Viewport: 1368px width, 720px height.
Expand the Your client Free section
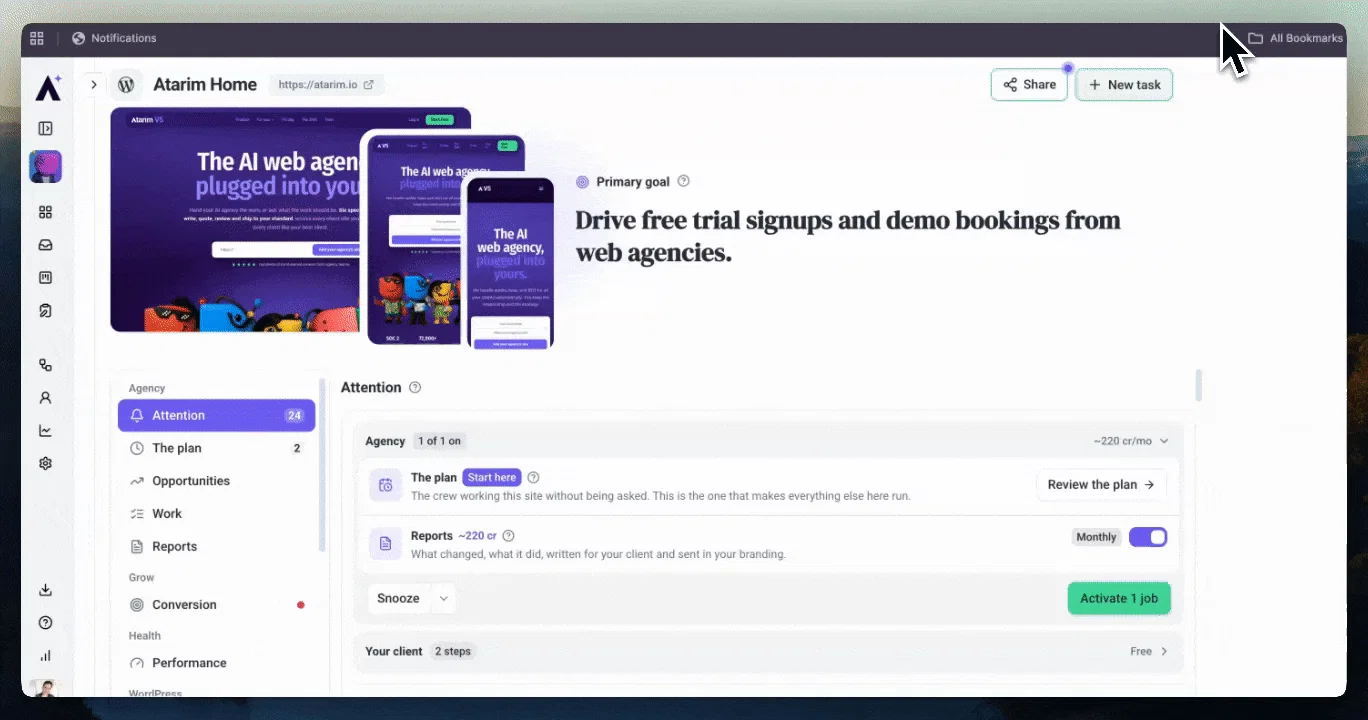click(x=1164, y=651)
